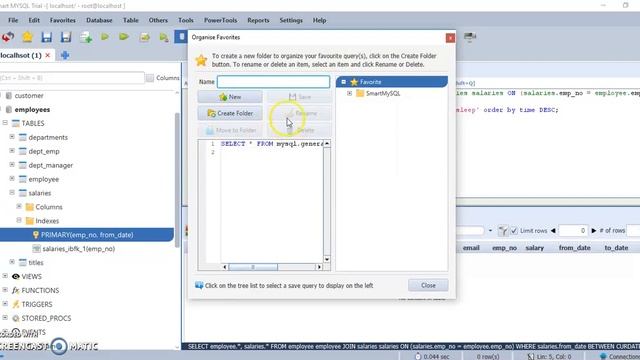
Task: Click the Create Folder button
Action: (x=230, y=113)
